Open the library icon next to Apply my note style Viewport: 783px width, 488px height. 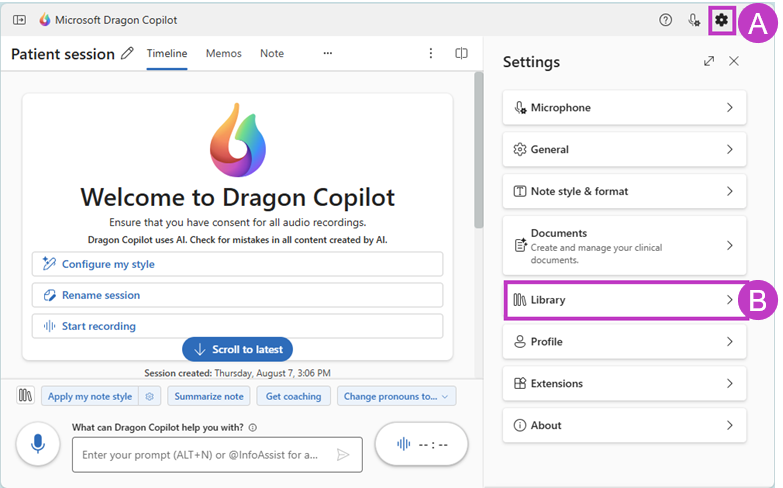tap(25, 396)
